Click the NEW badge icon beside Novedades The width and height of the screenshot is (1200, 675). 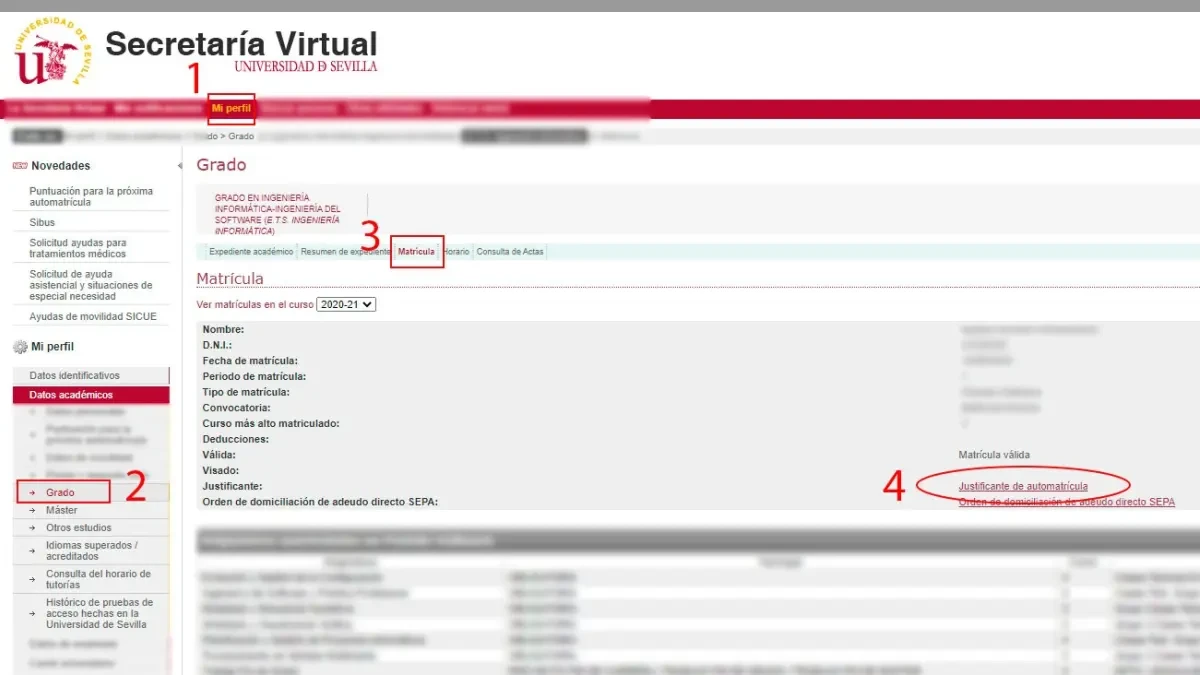pyautogui.click(x=19, y=166)
